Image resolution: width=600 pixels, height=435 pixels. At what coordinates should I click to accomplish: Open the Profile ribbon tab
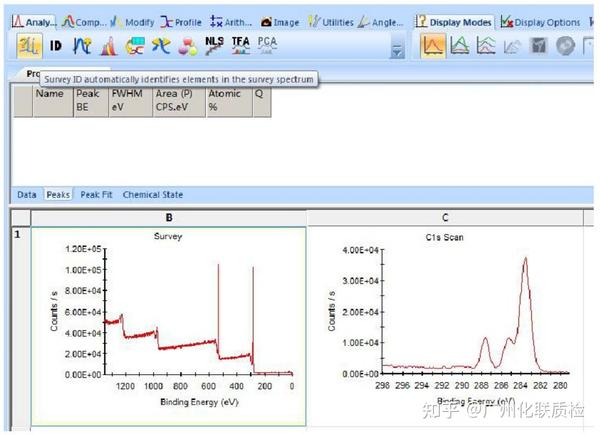(181, 23)
